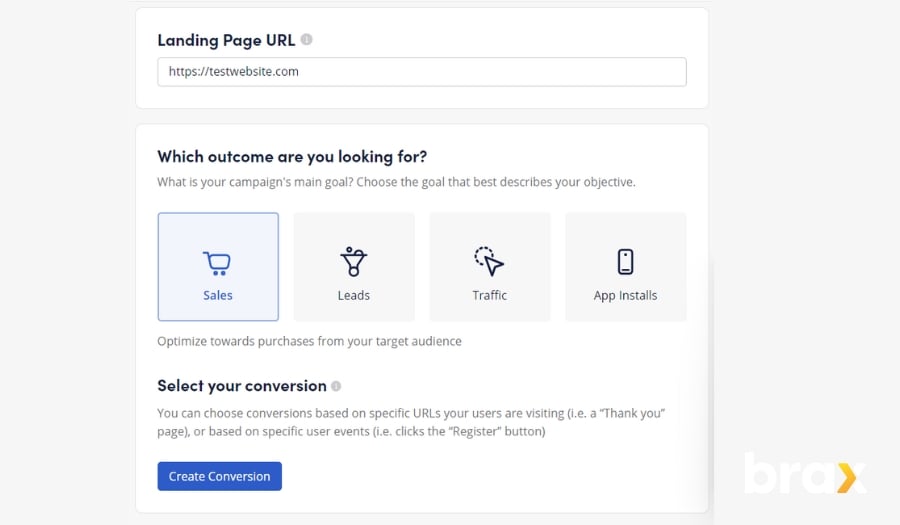Viewport: 900px width, 525px height.
Task: Click the 'Which outcome are you looking for?' heading
Action: 292,156
